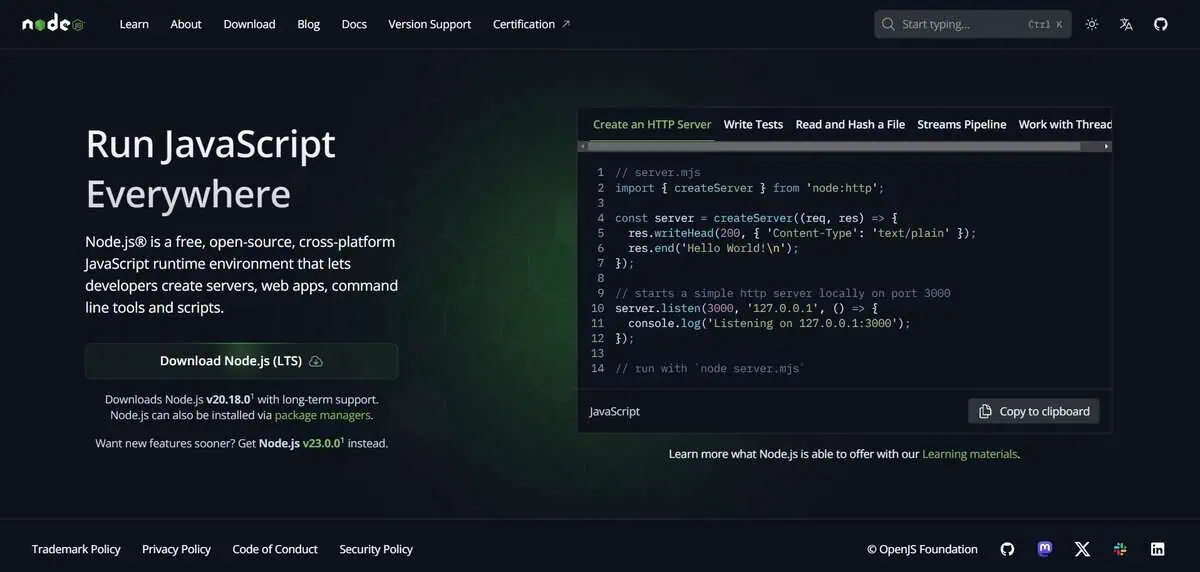Select the Work with Threads tab
Viewport: 1200px width, 572px height.
coord(1065,124)
